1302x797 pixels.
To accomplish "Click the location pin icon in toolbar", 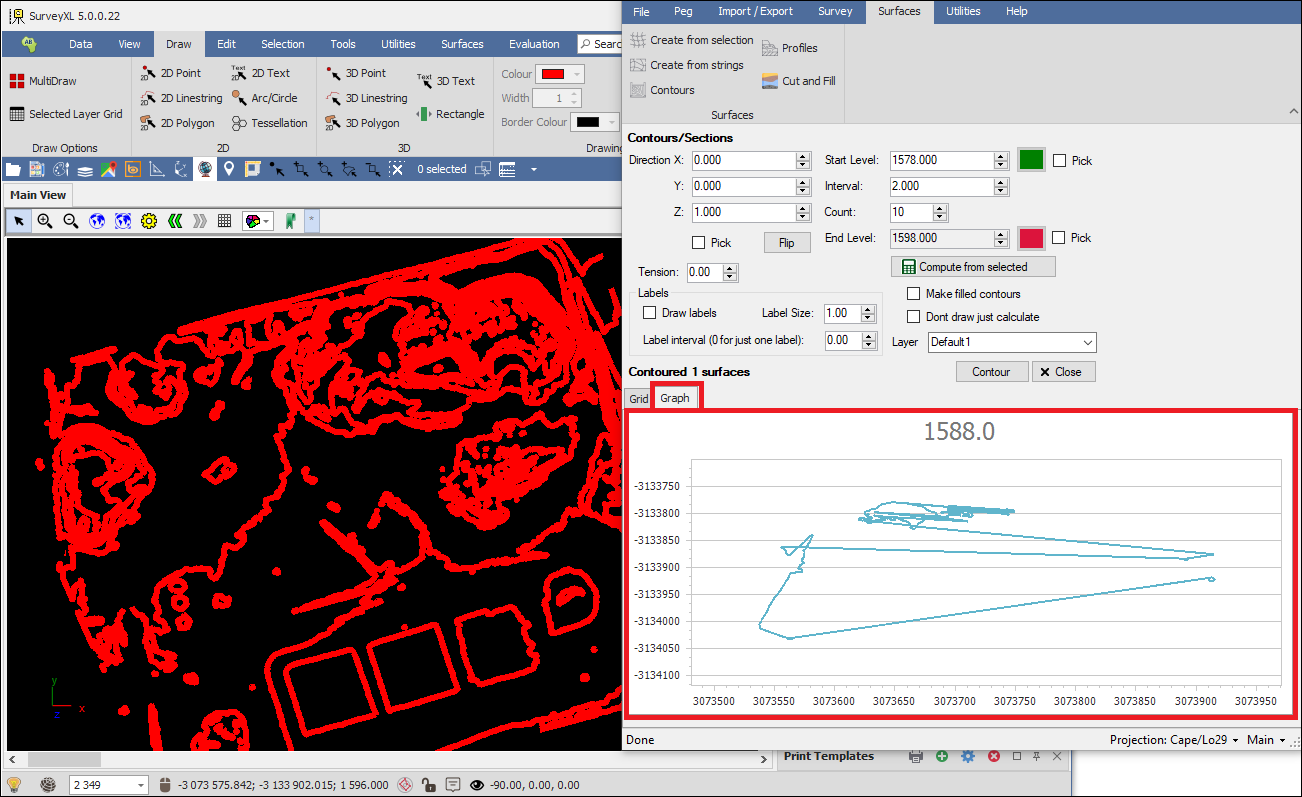I will click(x=229, y=169).
